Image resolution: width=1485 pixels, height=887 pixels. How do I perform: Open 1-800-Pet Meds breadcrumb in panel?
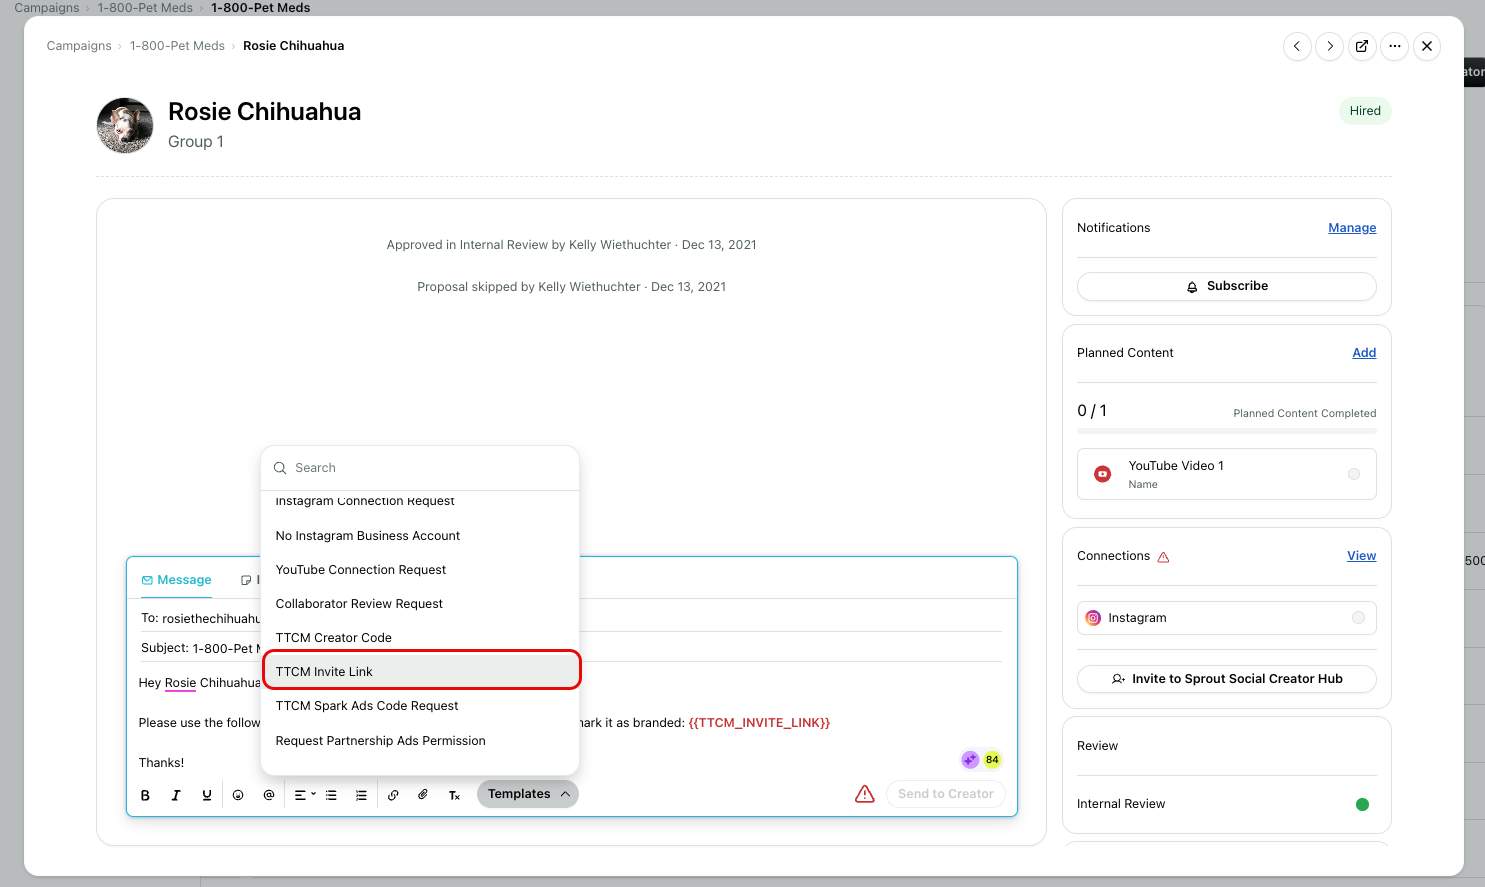pos(177,46)
